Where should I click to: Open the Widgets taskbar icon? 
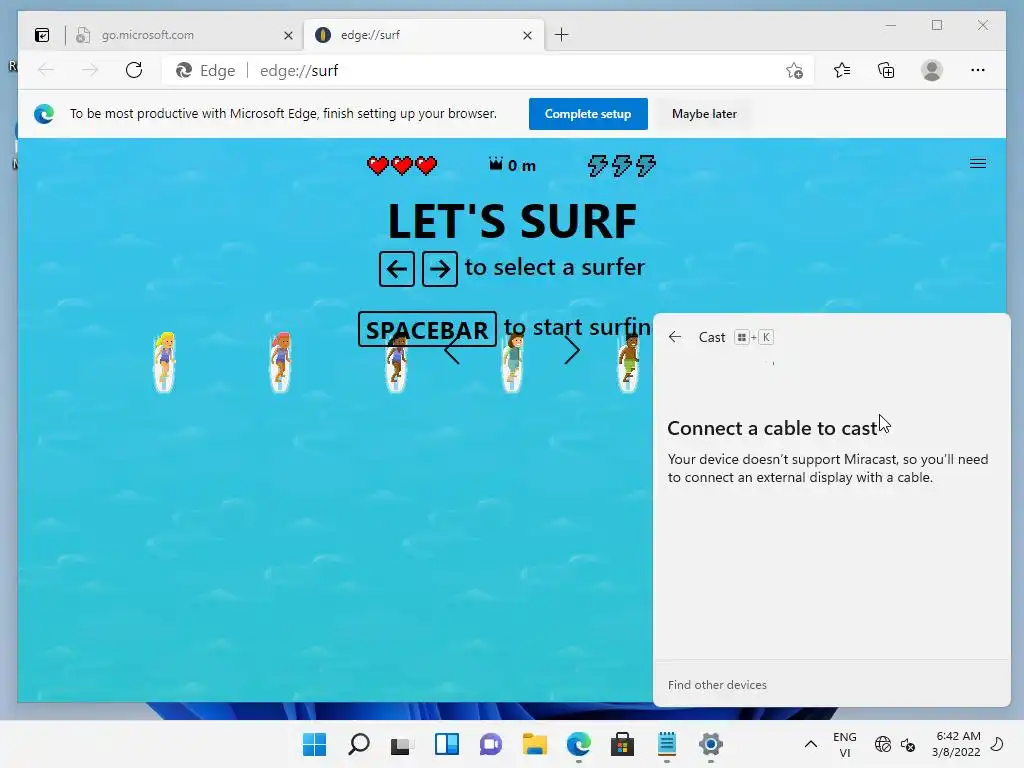447,744
